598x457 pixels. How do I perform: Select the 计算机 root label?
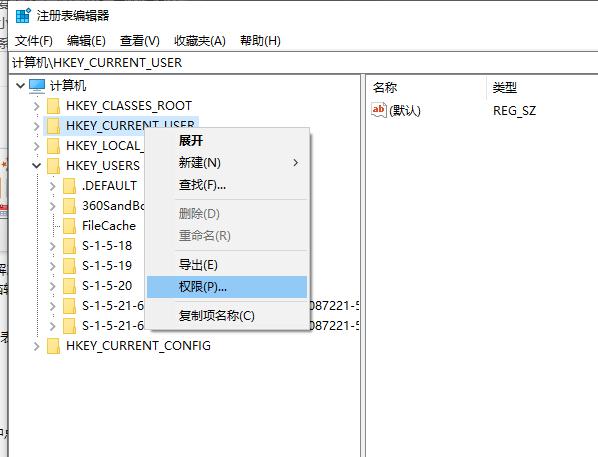point(68,86)
